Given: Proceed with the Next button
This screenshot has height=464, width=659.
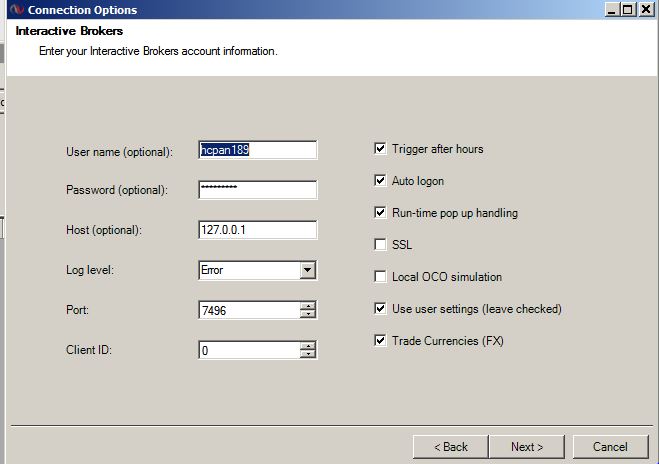Looking at the screenshot, I should [527, 447].
